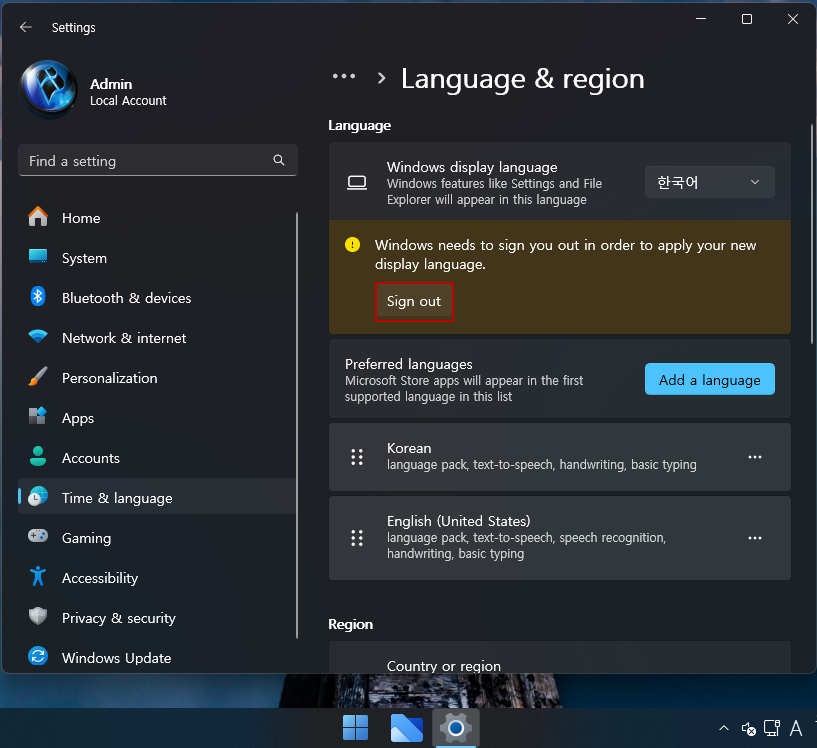This screenshot has width=817, height=748.
Task: Click the muted volume icon in system tray
Action: [x=748, y=729]
